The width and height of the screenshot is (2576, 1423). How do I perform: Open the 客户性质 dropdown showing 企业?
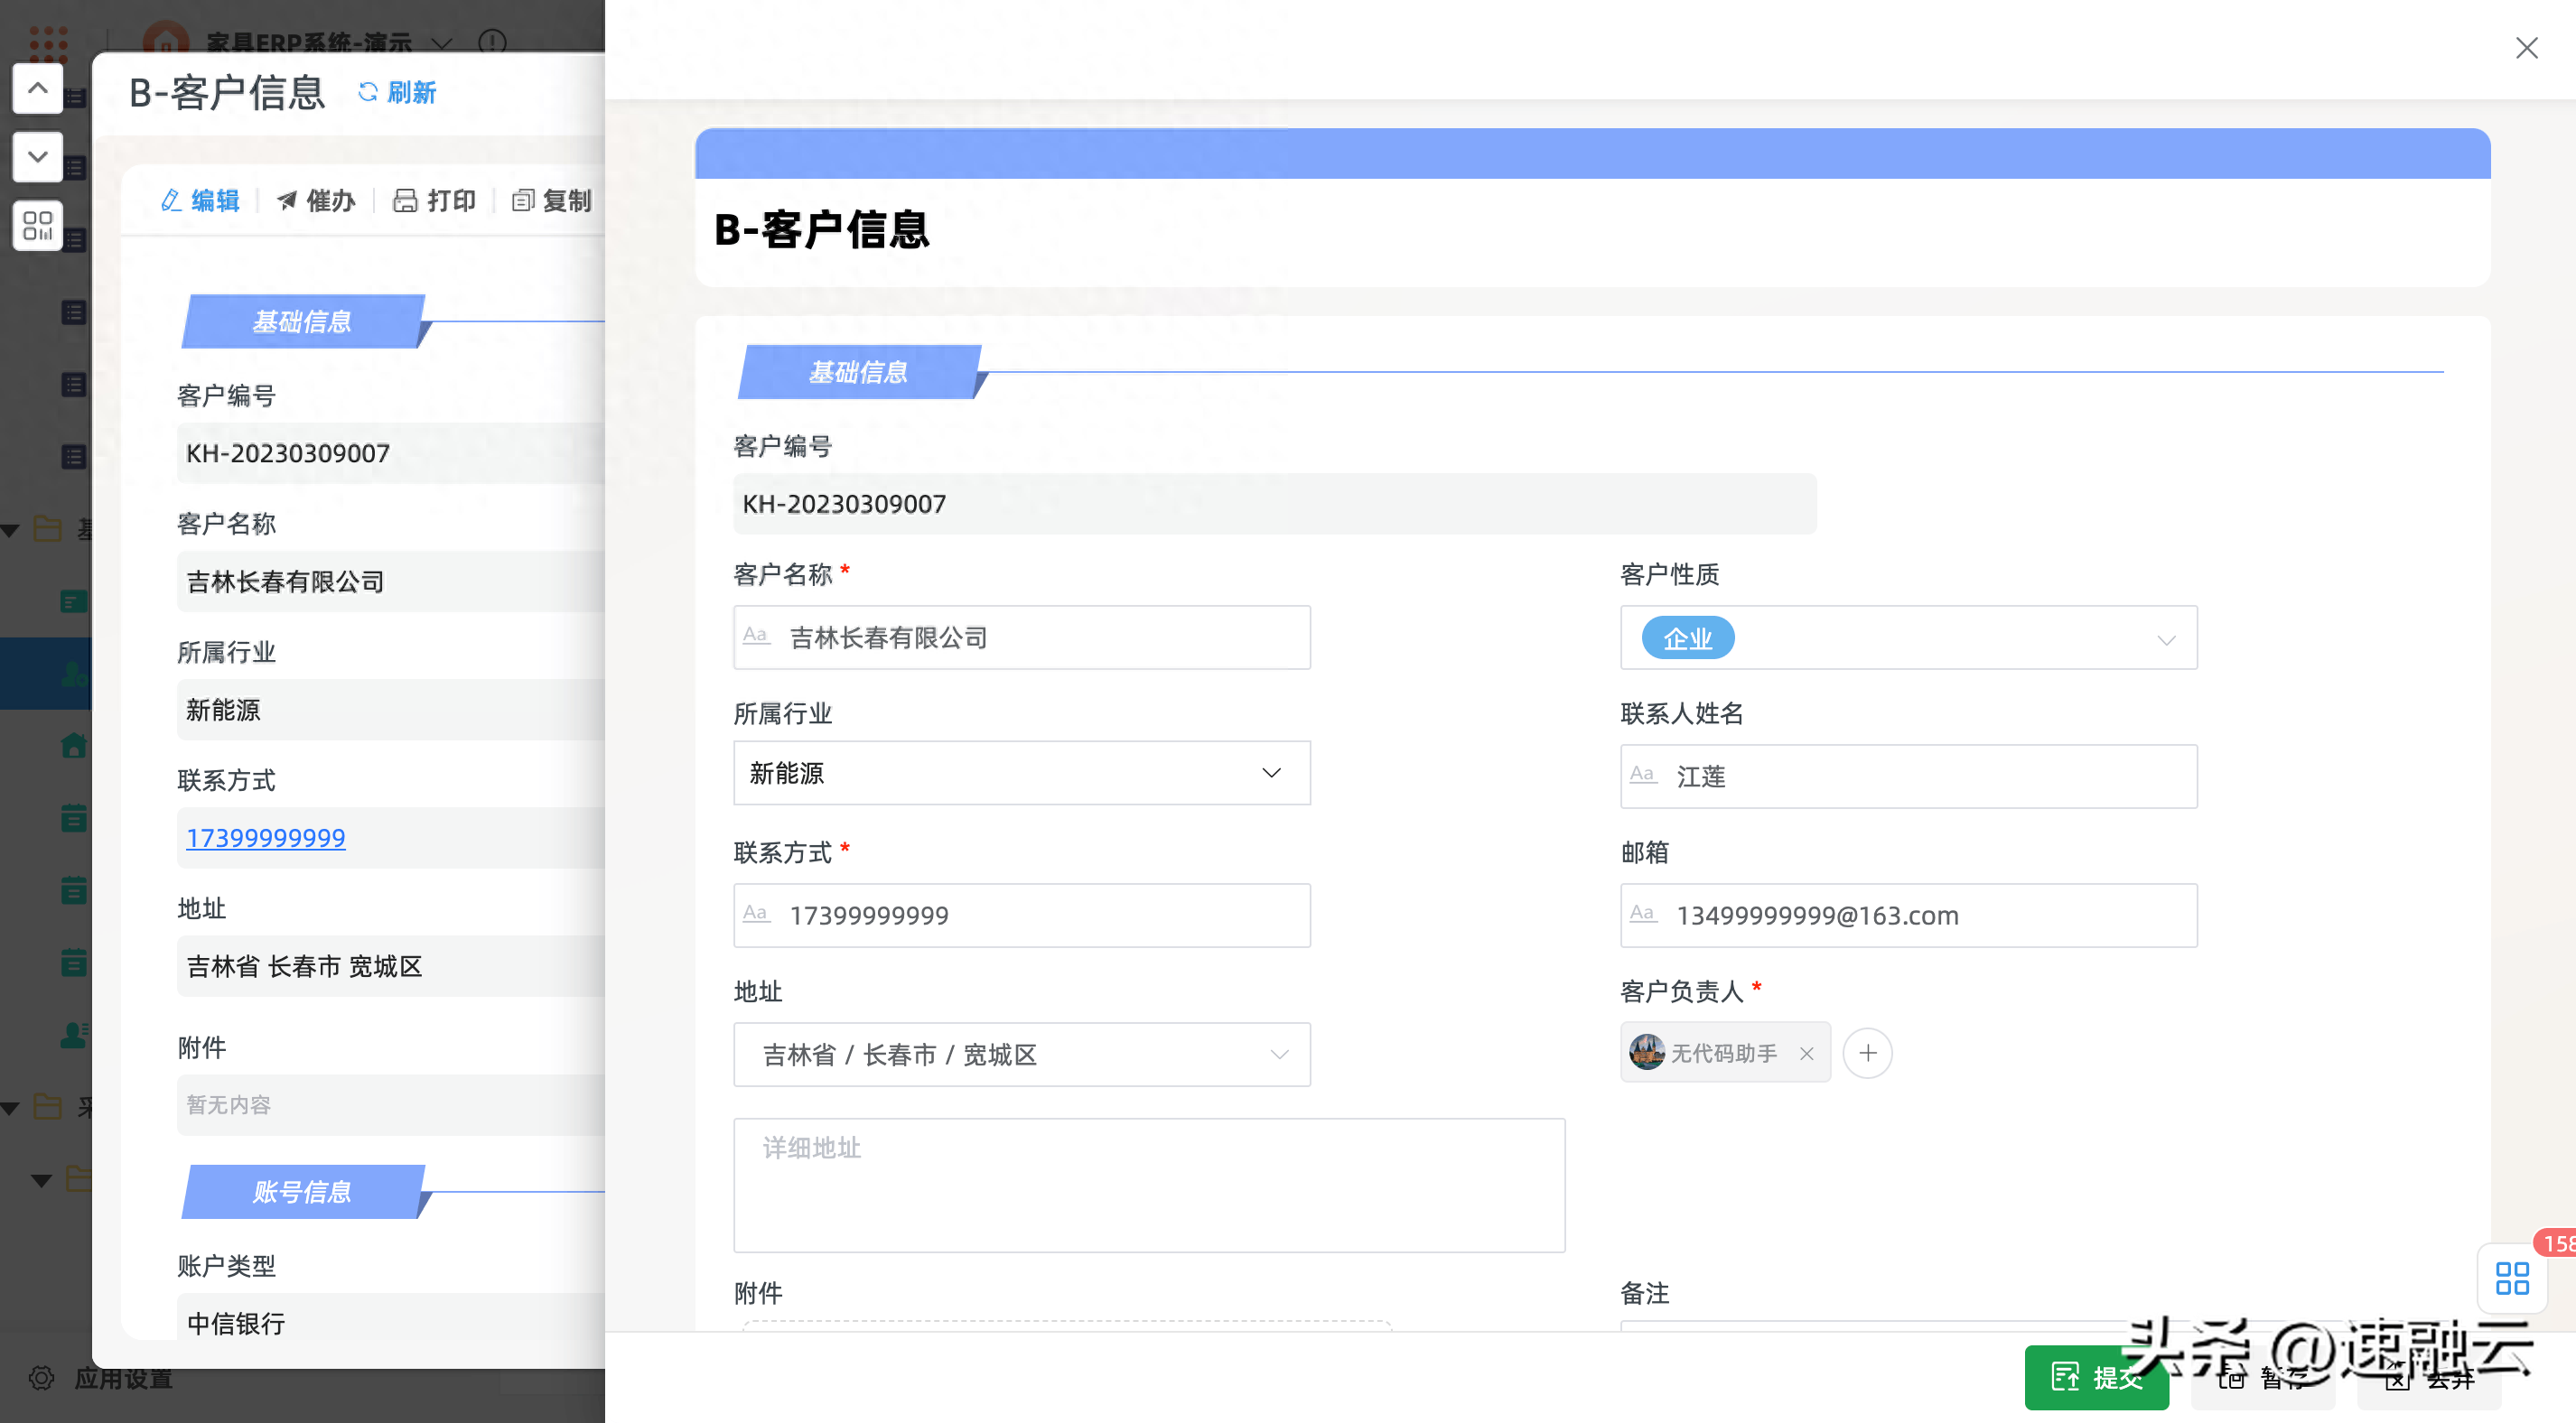point(2167,638)
